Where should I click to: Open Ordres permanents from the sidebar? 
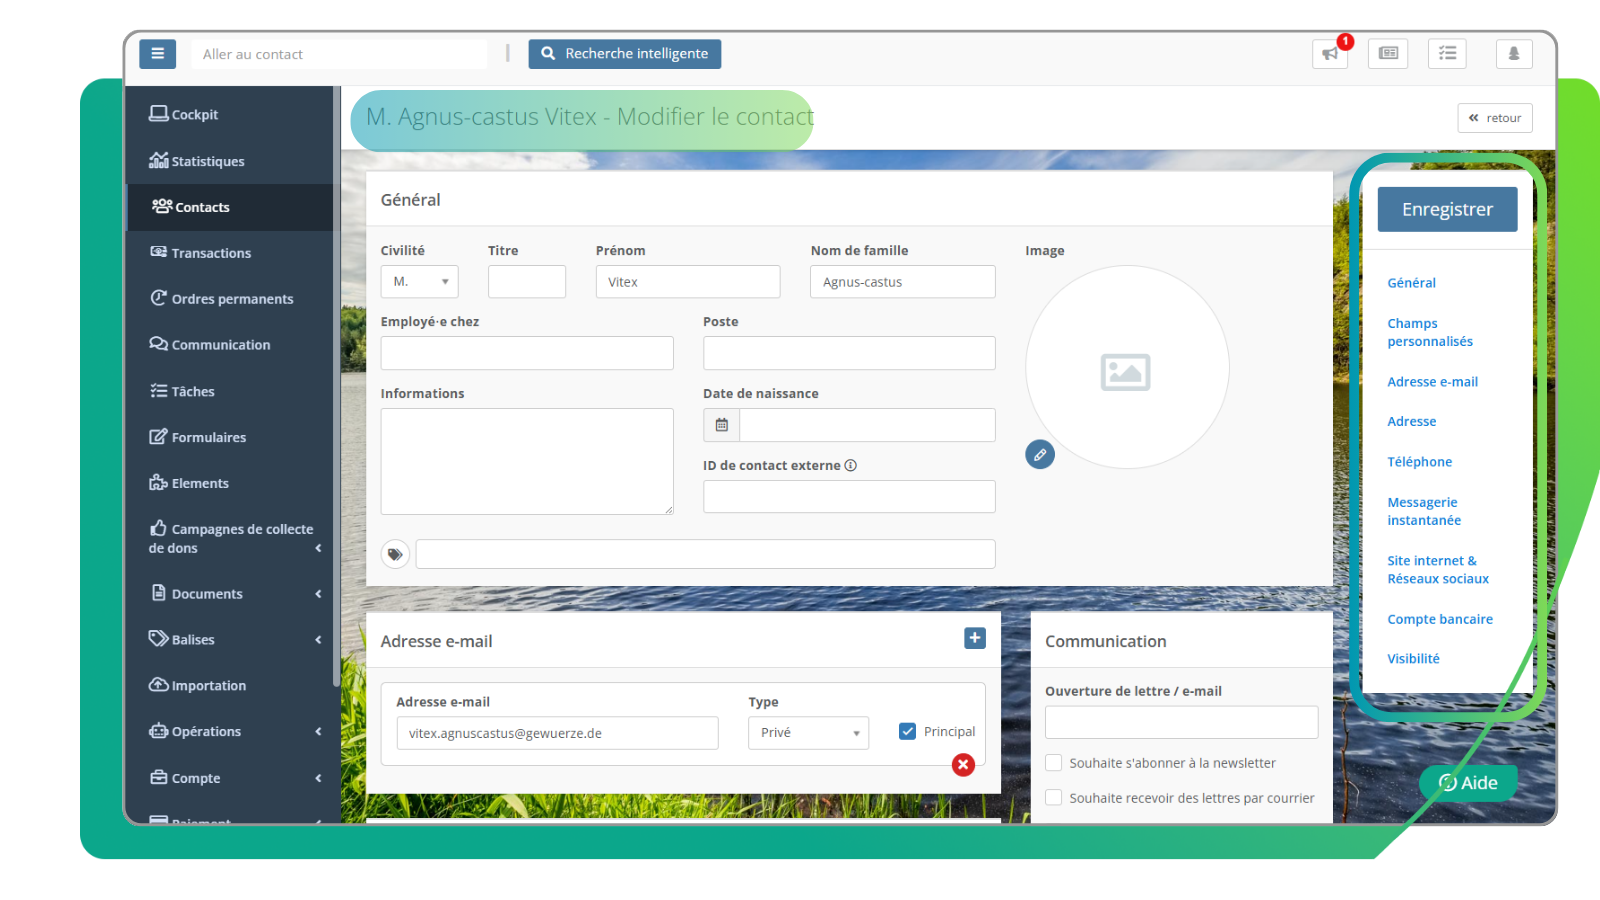coord(232,298)
